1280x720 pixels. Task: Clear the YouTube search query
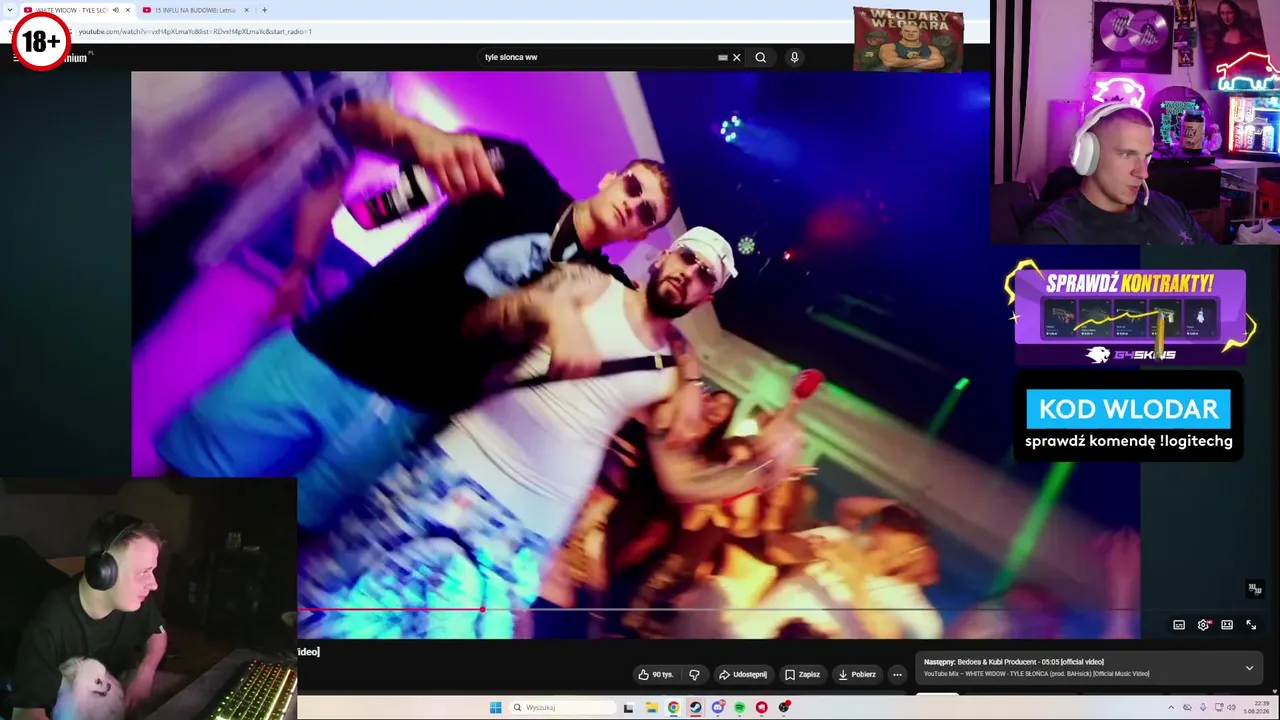tap(737, 57)
